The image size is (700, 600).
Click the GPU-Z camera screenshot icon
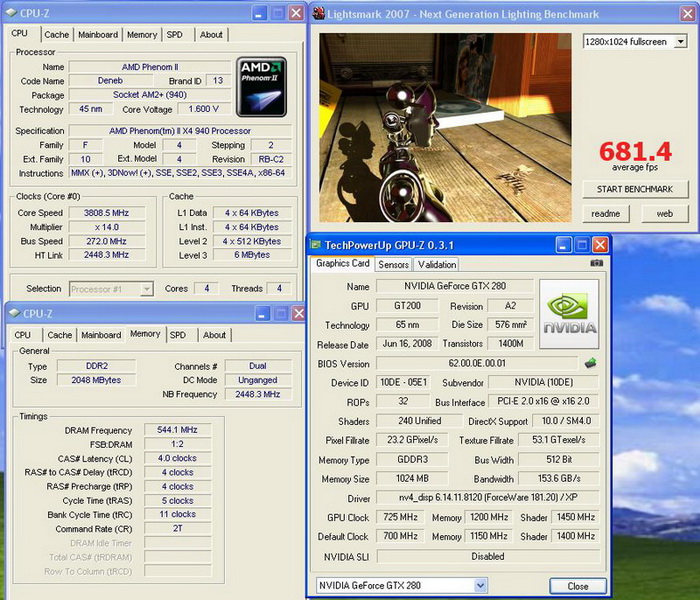coord(596,263)
